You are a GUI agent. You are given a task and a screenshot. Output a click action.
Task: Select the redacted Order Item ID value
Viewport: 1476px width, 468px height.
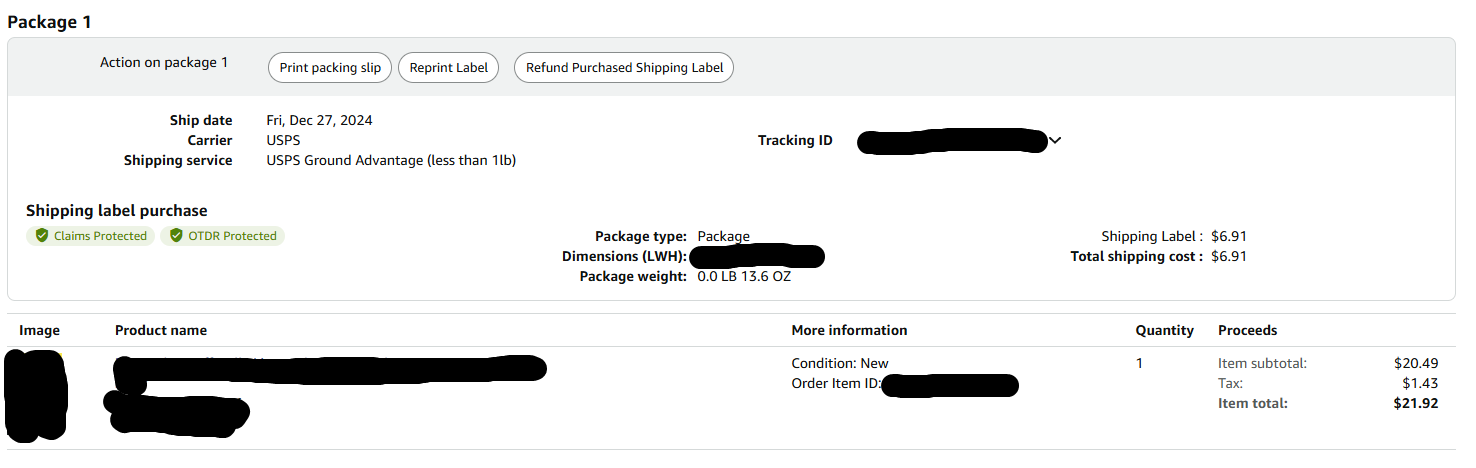[x=951, y=385]
